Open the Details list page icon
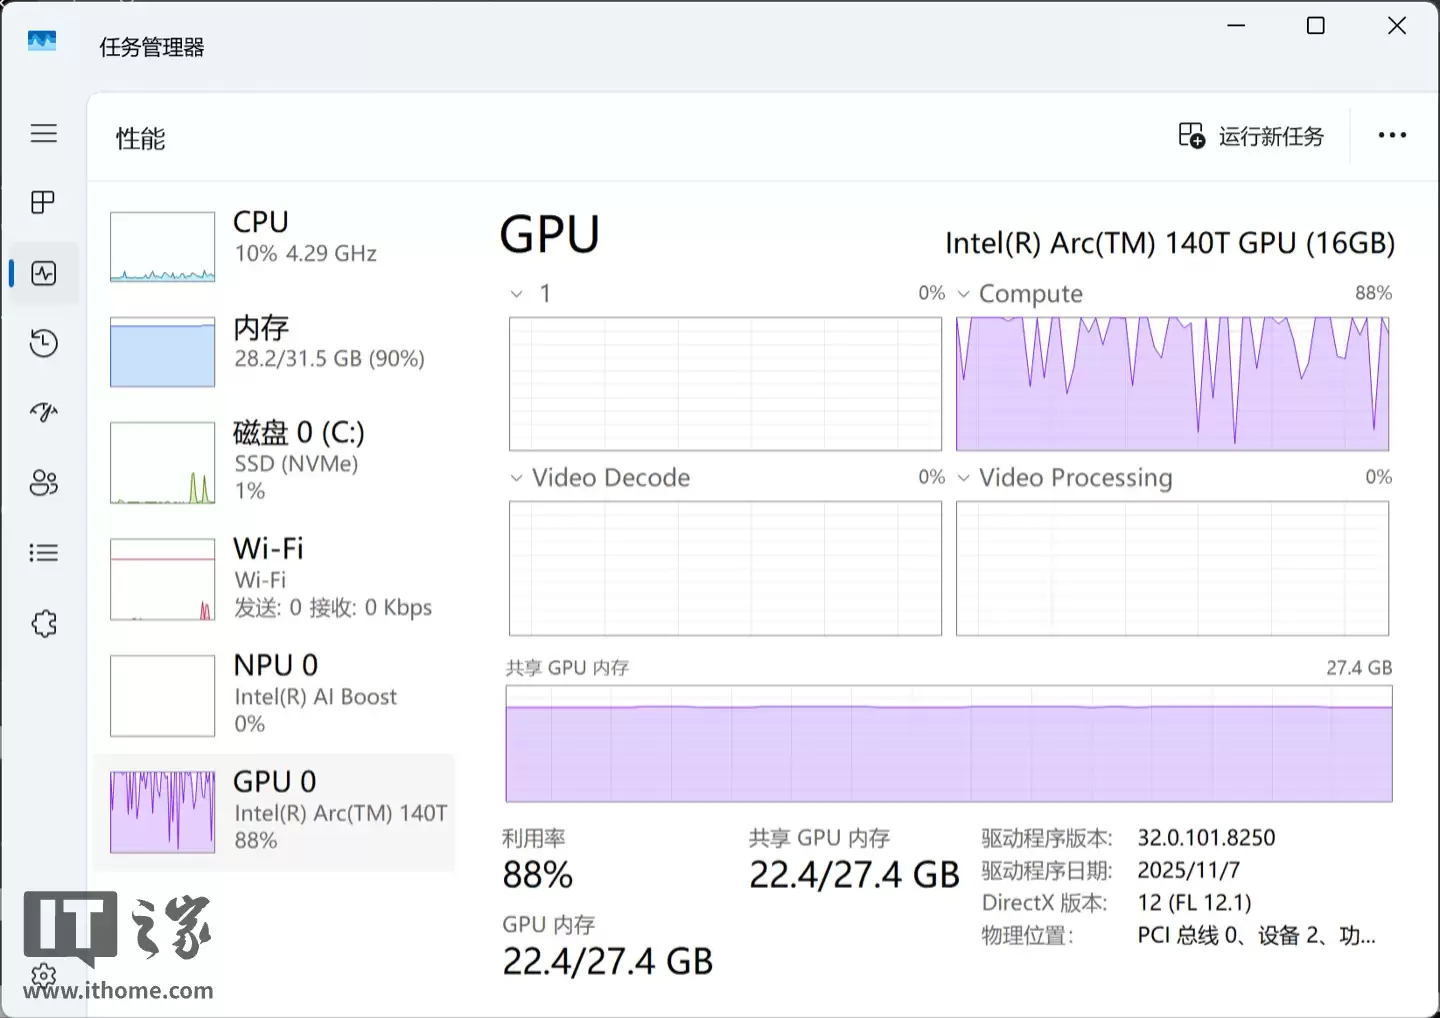Viewport: 1440px width, 1018px height. click(44, 553)
